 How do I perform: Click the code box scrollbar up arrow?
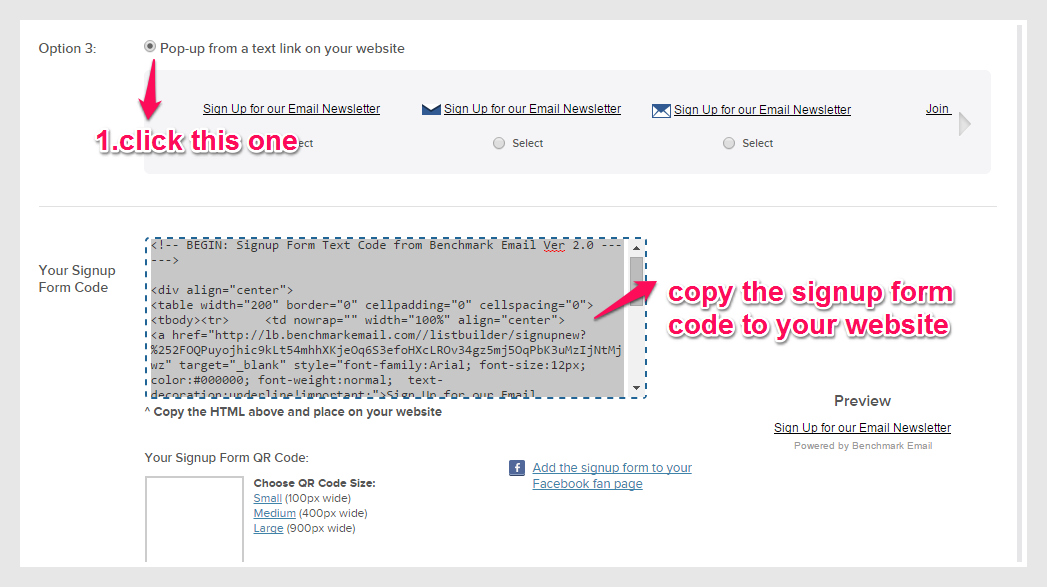636,247
